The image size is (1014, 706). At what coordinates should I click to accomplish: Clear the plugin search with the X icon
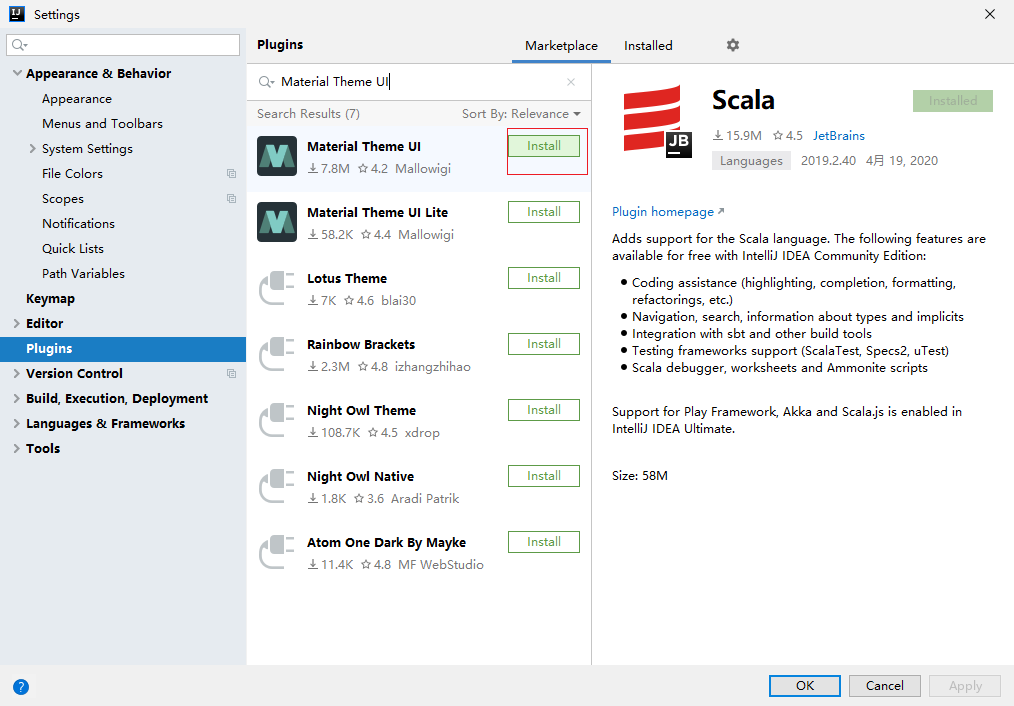[570, 82]
